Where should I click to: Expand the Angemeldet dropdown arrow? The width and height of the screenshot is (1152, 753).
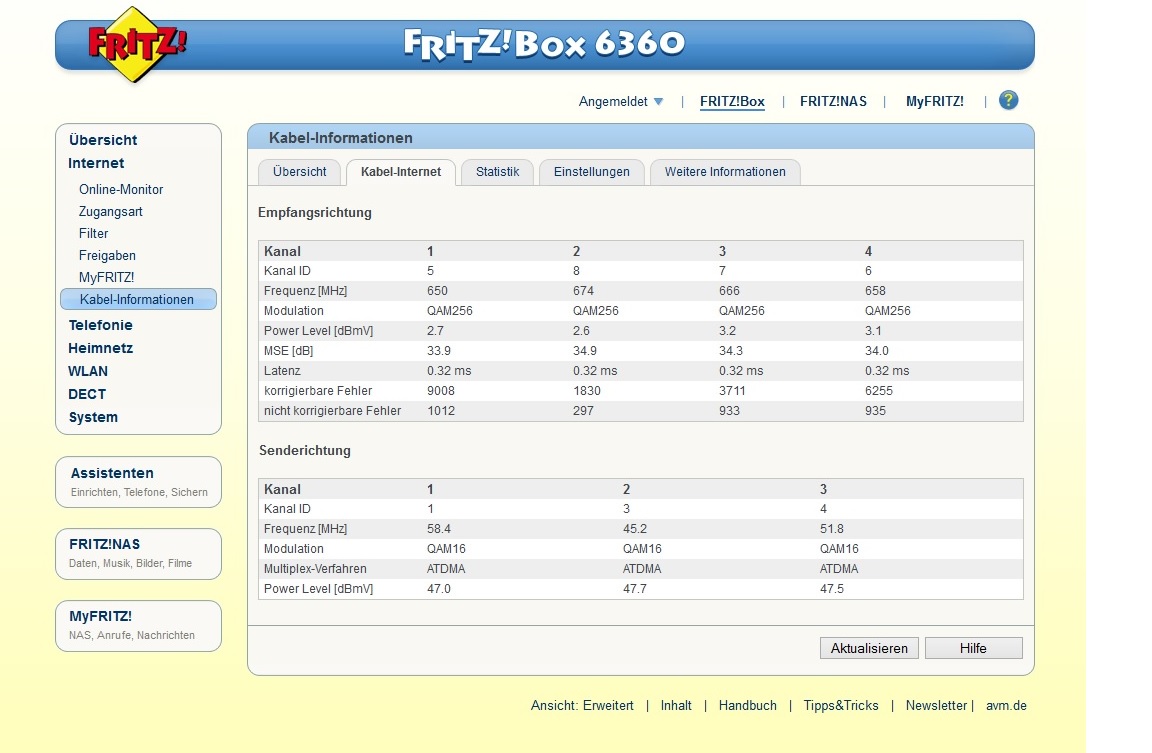click(658, 101)
